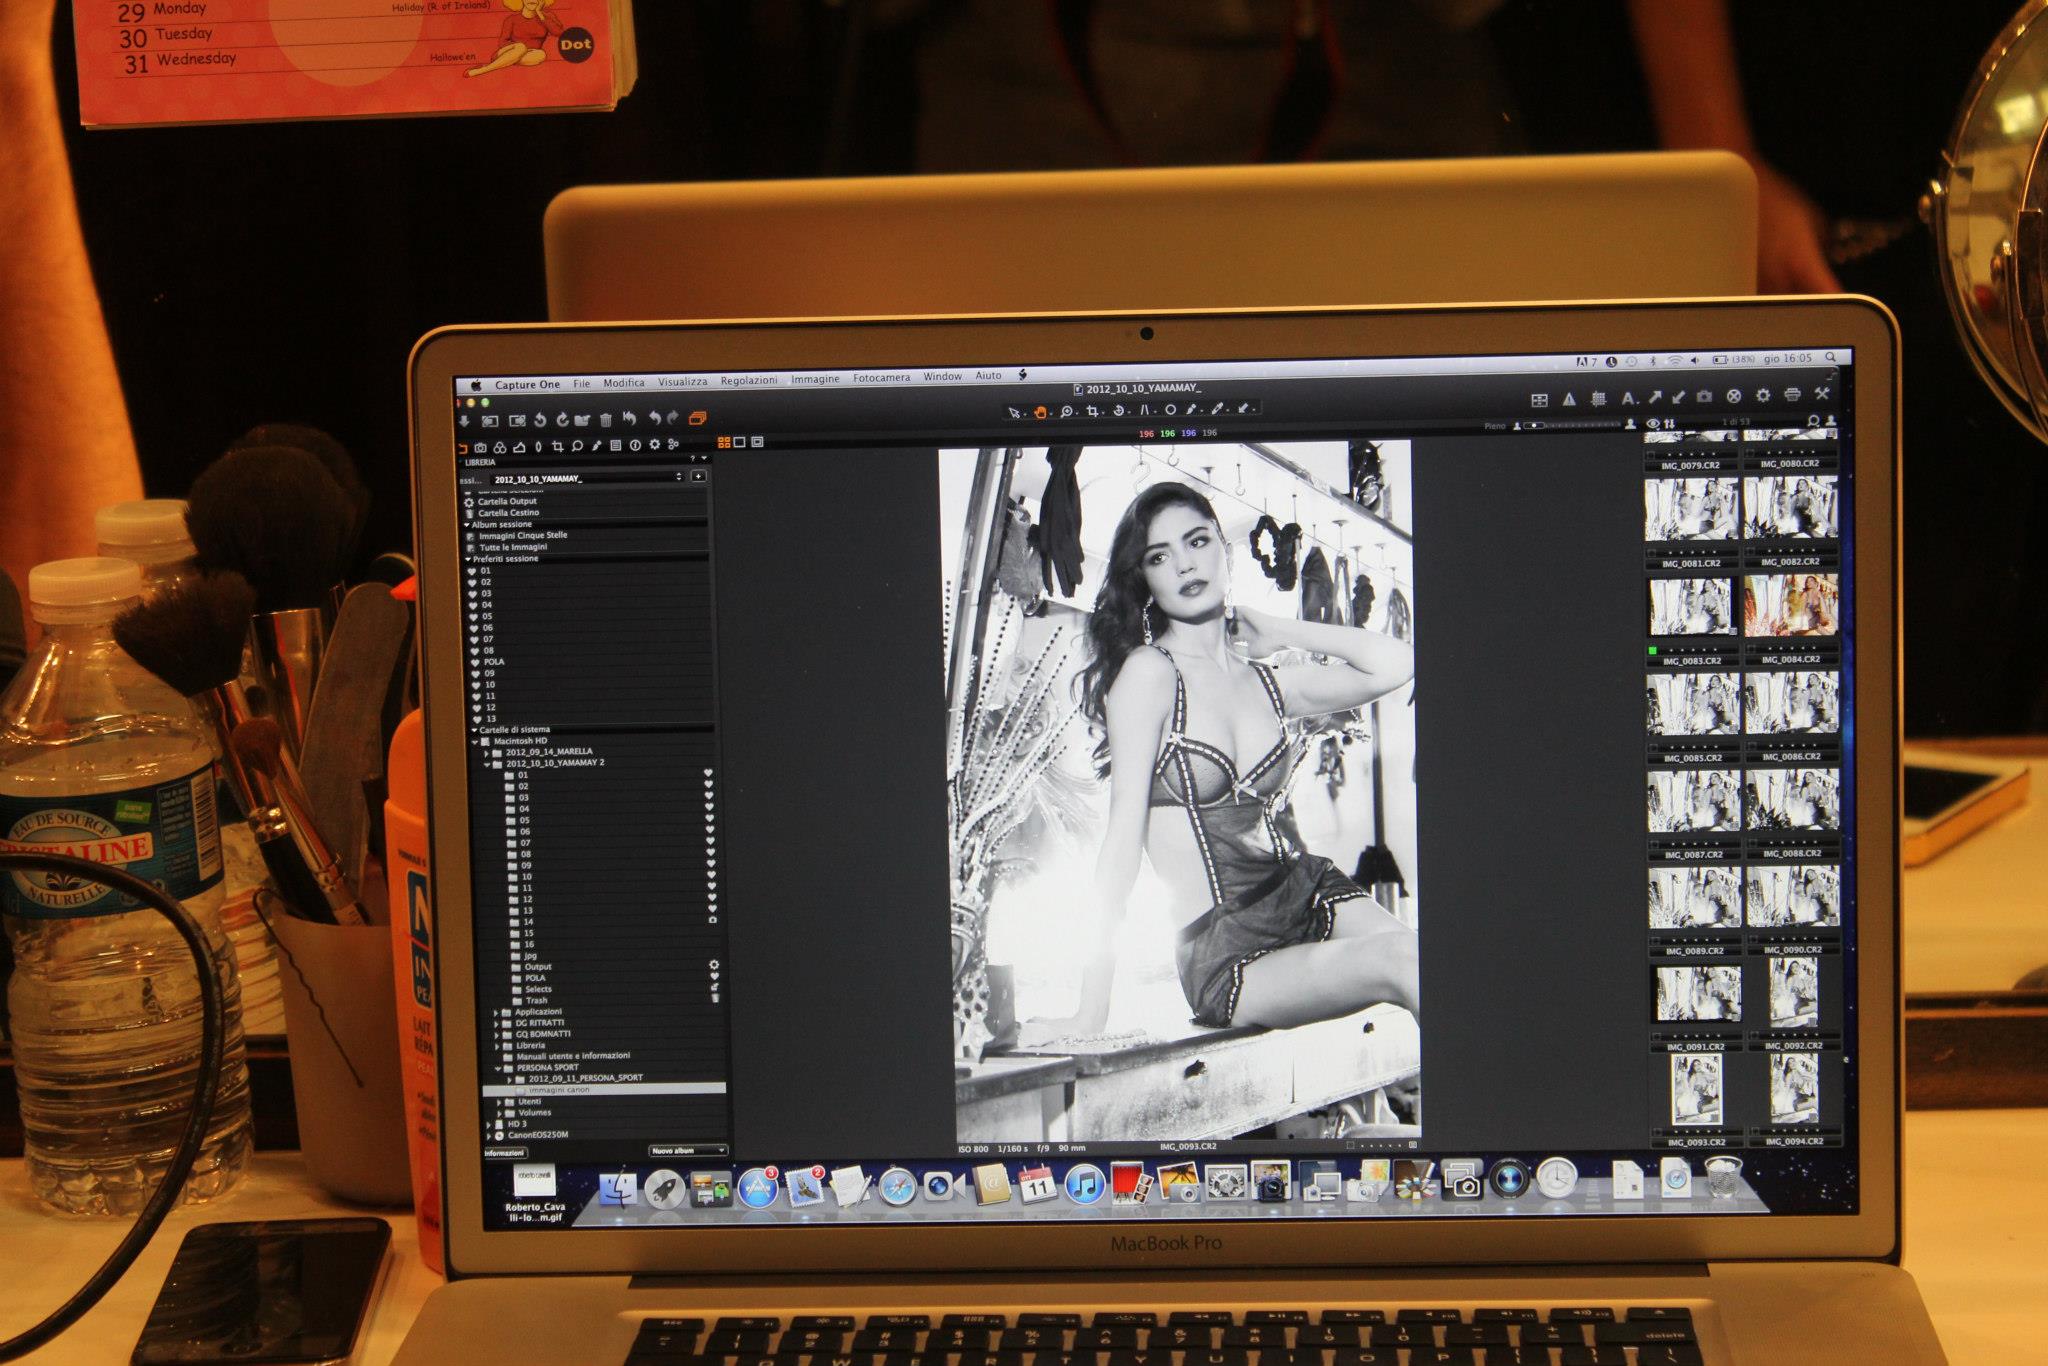2048x1366 pixels.
Task: Click the trash can delete icon
Action: click(605, 420)
